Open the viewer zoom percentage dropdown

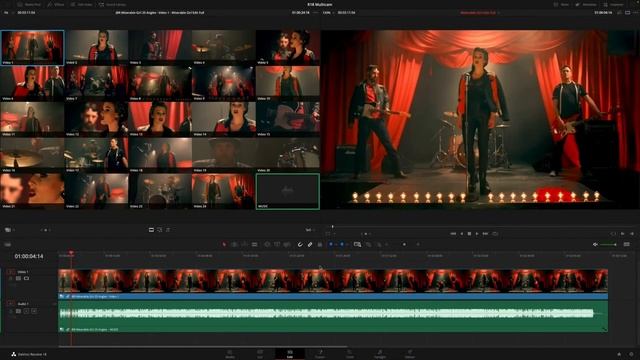coord(327,13)
